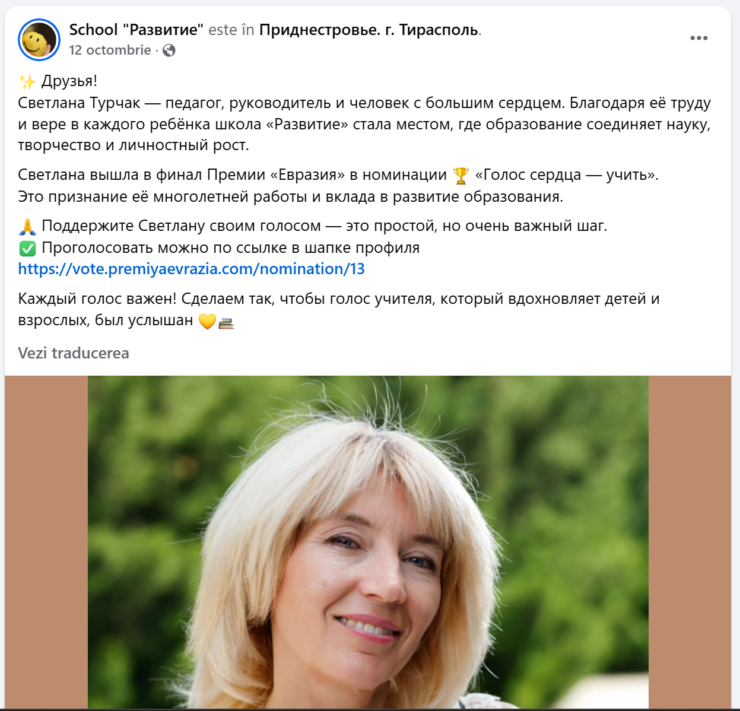Click Vezi traducerea to translate post

(x=73, y=353)
